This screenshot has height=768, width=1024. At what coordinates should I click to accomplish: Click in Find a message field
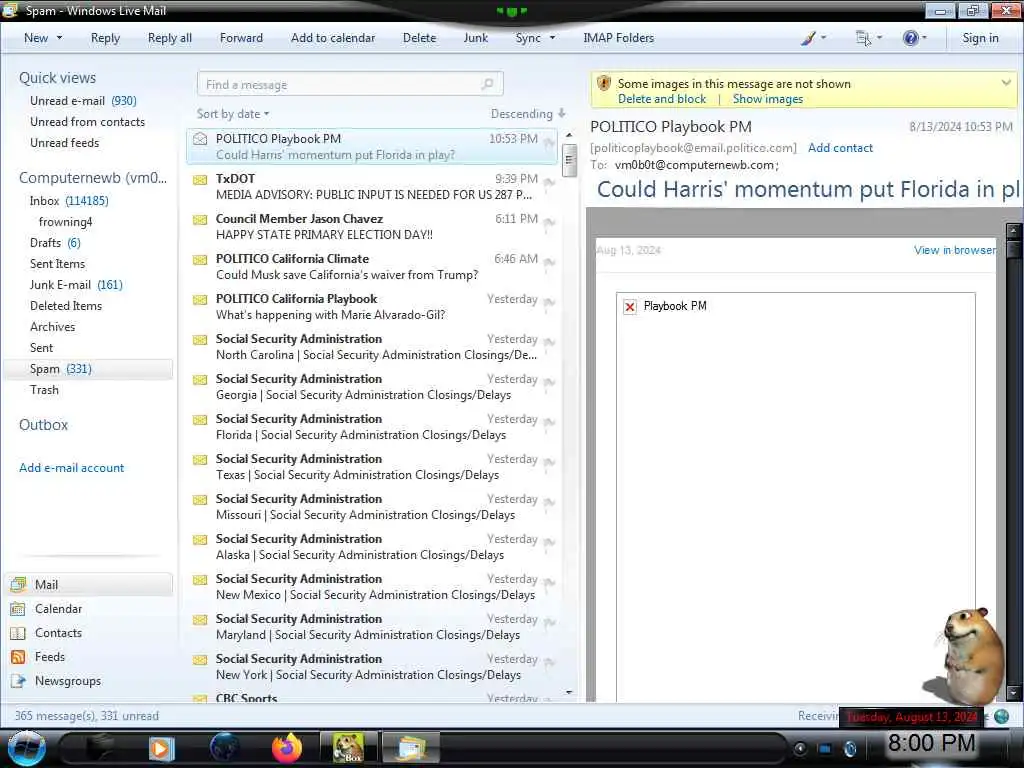click(350, 84)
